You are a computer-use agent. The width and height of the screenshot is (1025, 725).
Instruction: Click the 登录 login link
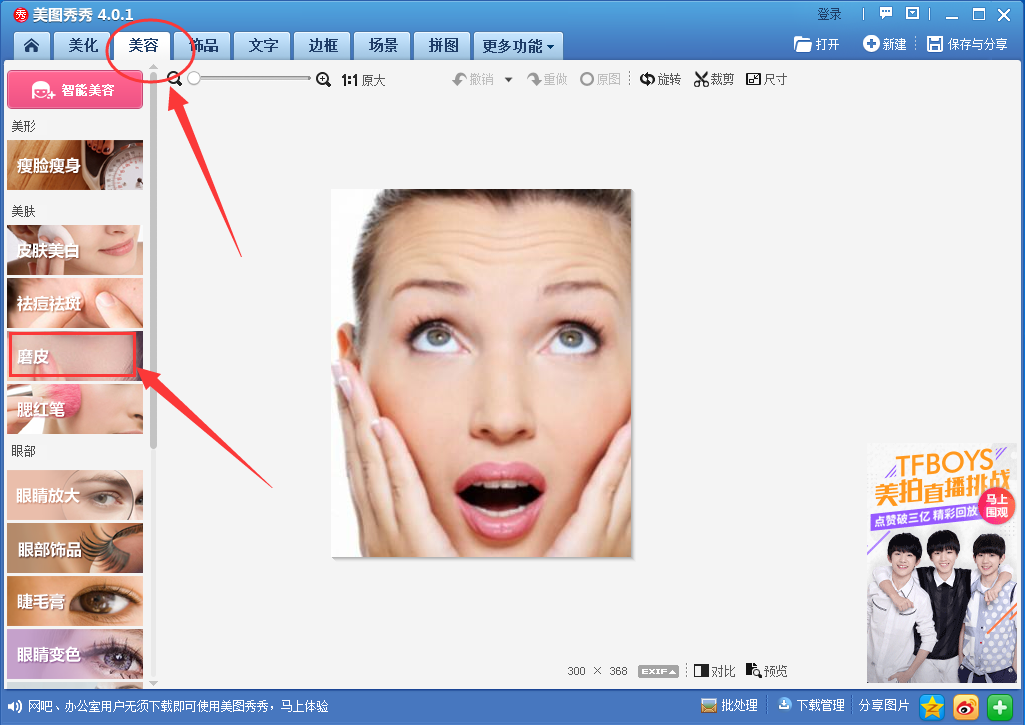coord(828,14)
